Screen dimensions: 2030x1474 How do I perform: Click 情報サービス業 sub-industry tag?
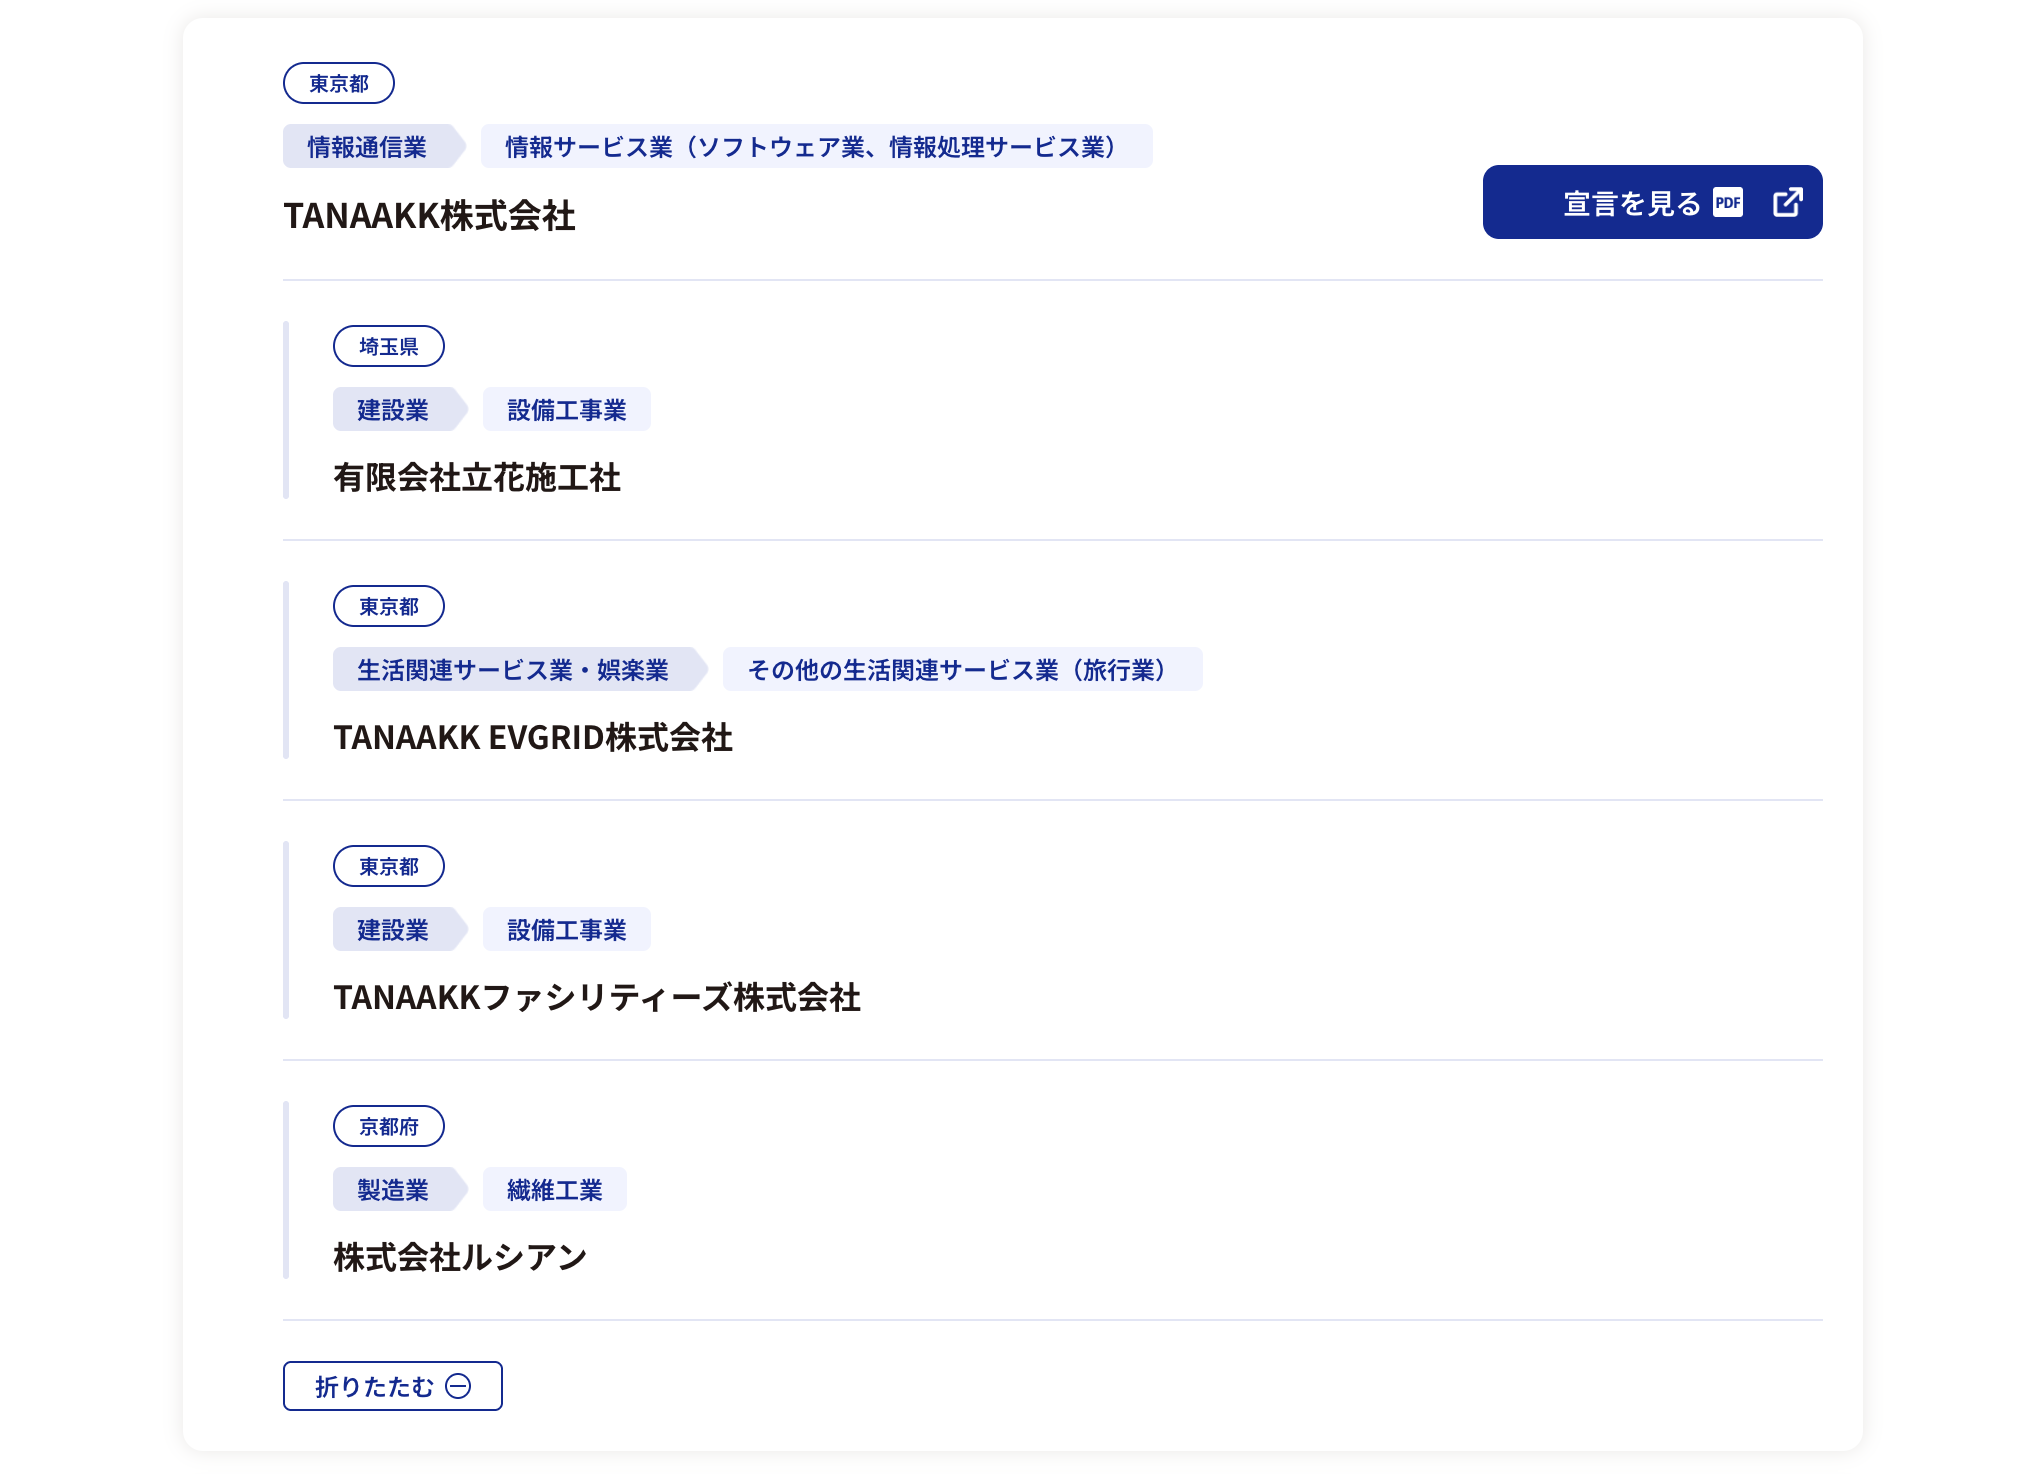point(817,147)
